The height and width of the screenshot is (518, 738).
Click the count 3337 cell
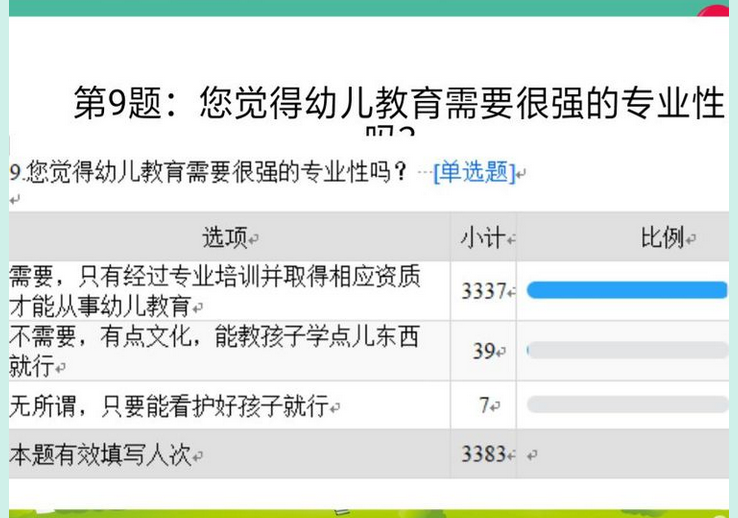(x=484, y=291)
